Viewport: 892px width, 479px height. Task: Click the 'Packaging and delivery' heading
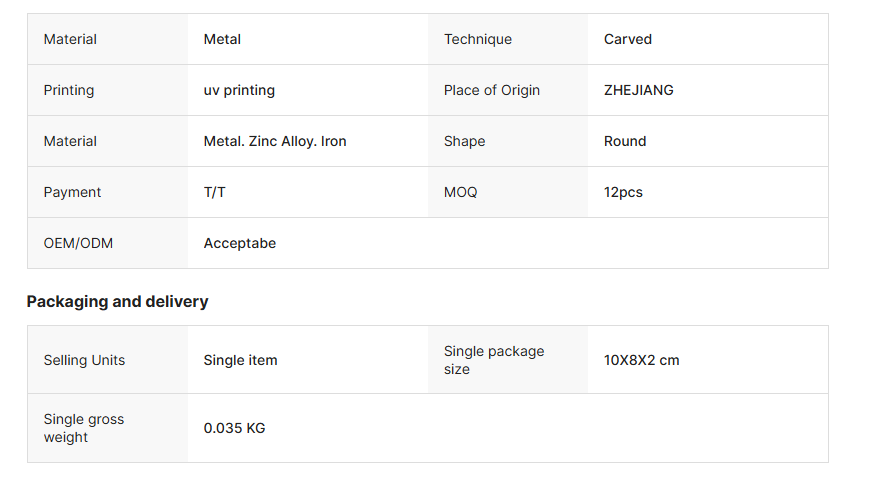pyautogui.click(x=117, y=301)
